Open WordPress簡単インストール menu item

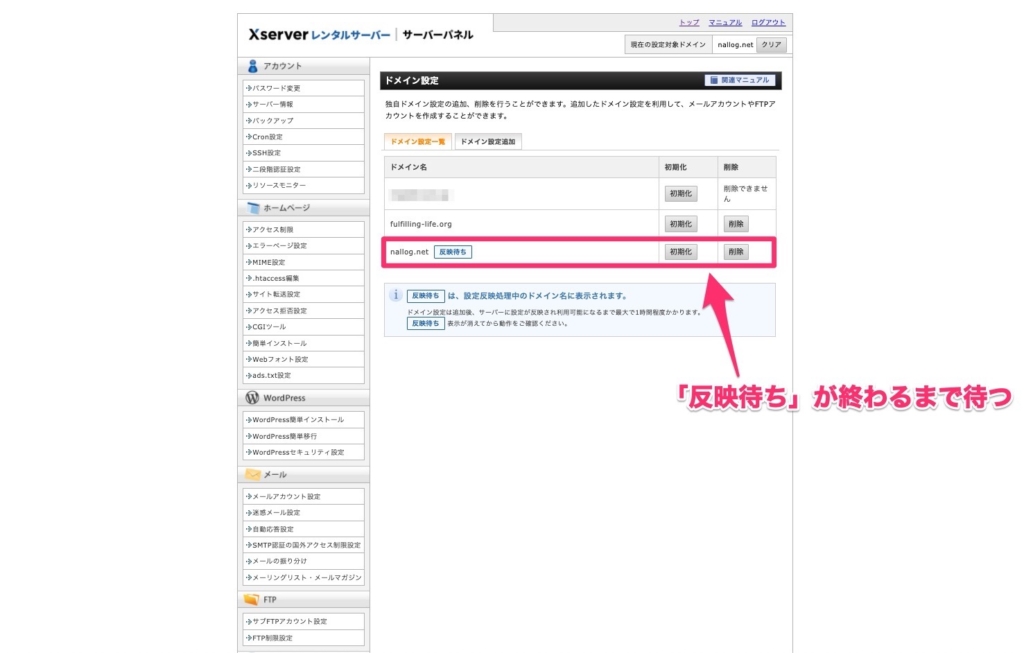pos(298,420)
